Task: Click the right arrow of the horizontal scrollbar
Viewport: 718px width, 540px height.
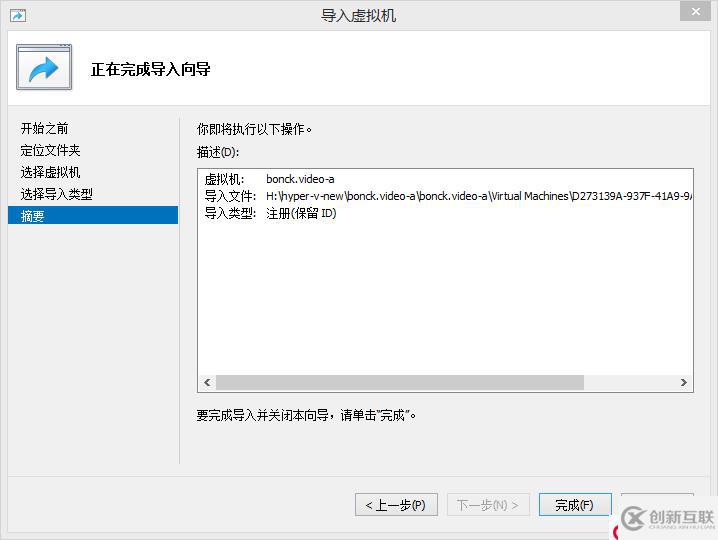Action: click(x=684, y=382)
